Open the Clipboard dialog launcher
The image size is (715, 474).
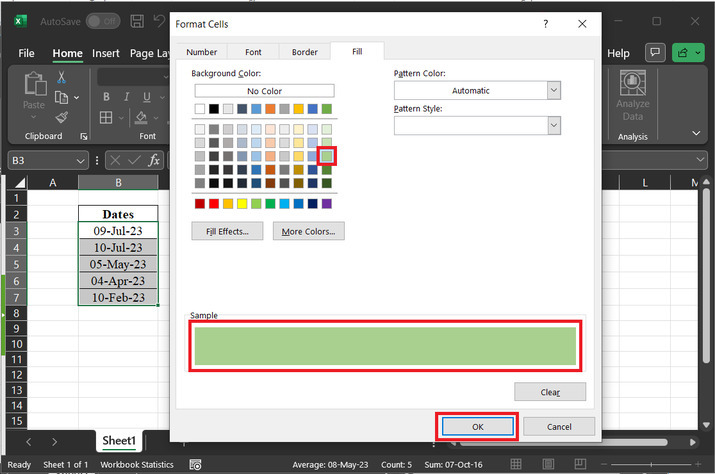[x=84, y=136]
